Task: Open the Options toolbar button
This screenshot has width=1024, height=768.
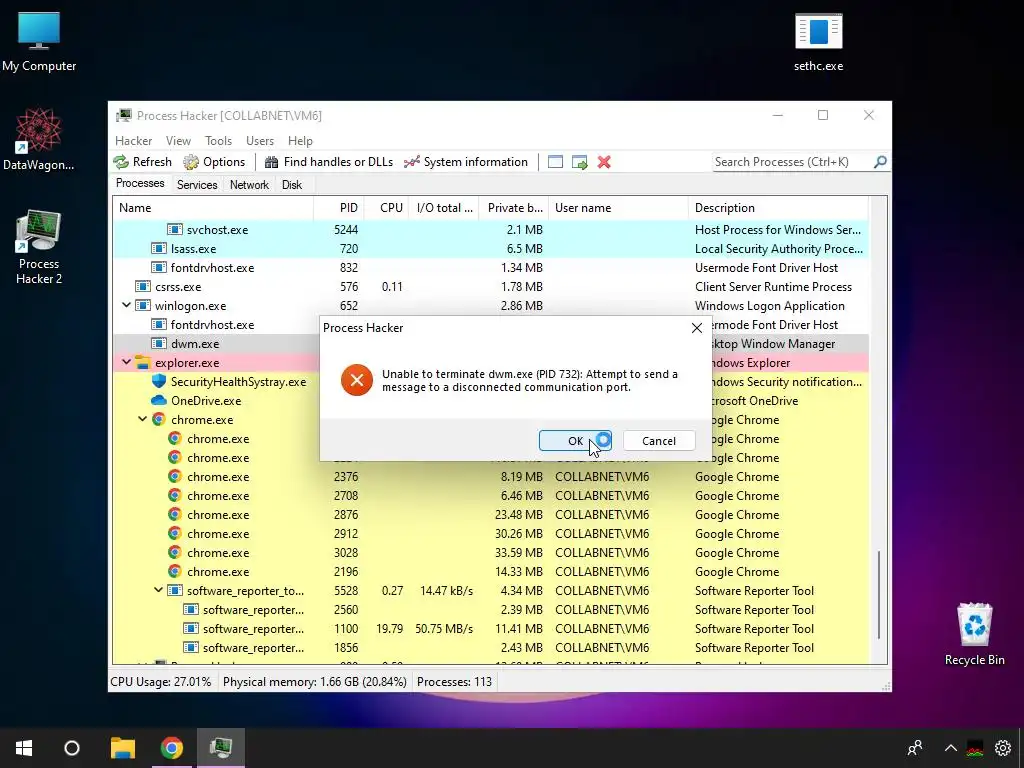Action: (214, 162)
